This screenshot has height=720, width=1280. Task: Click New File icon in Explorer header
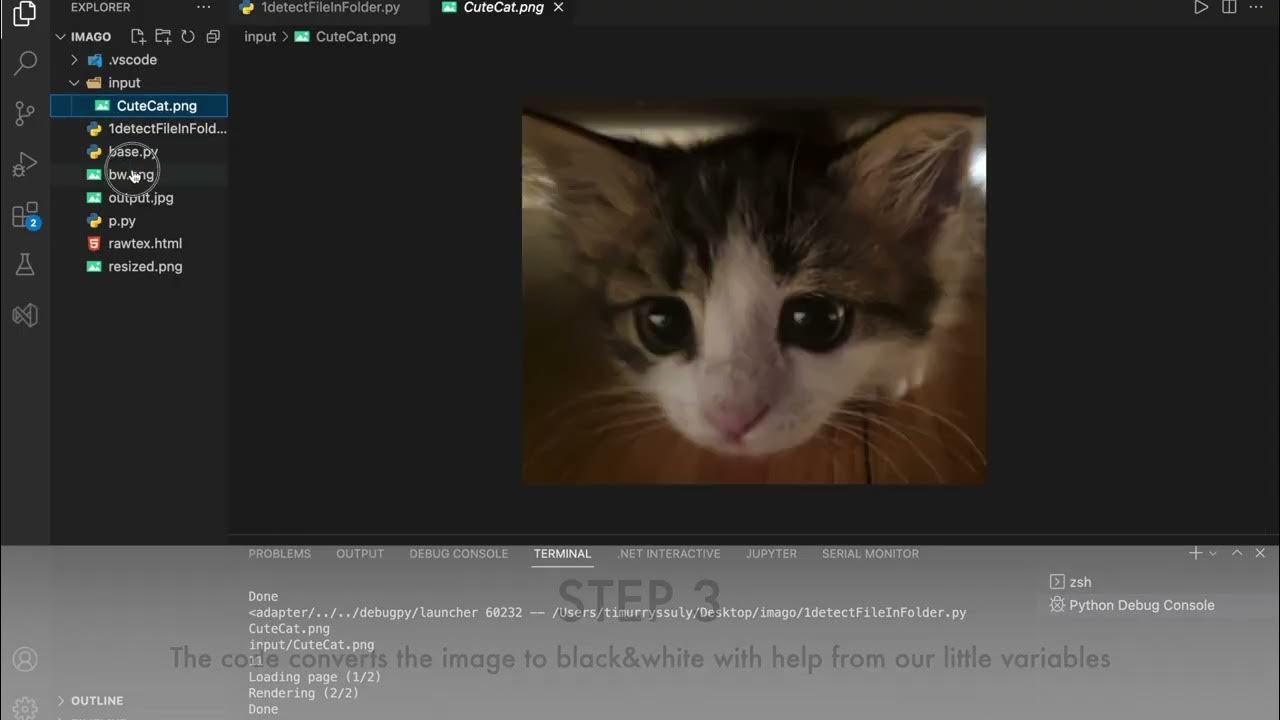138,36
